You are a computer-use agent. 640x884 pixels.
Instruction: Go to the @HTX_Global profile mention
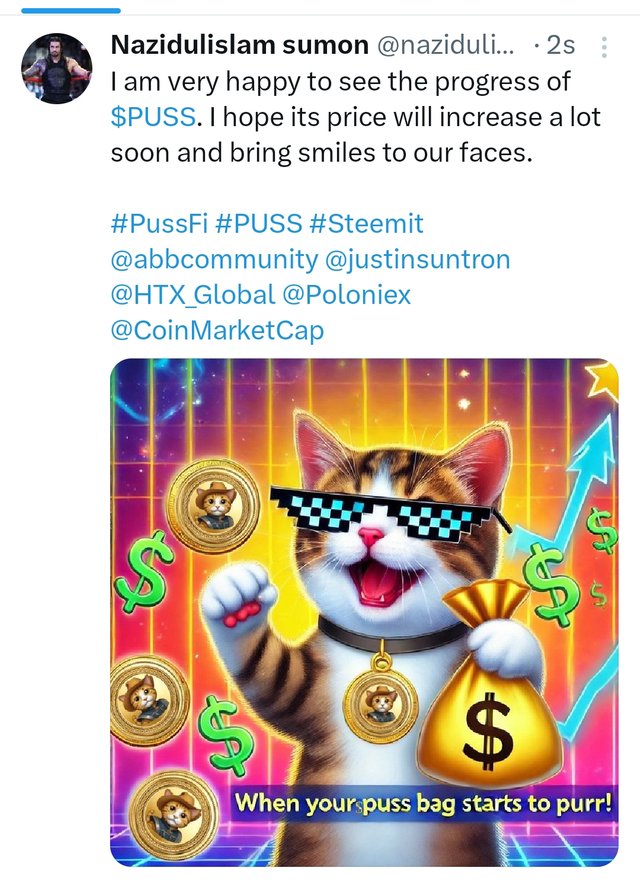[x=192, y=295]
